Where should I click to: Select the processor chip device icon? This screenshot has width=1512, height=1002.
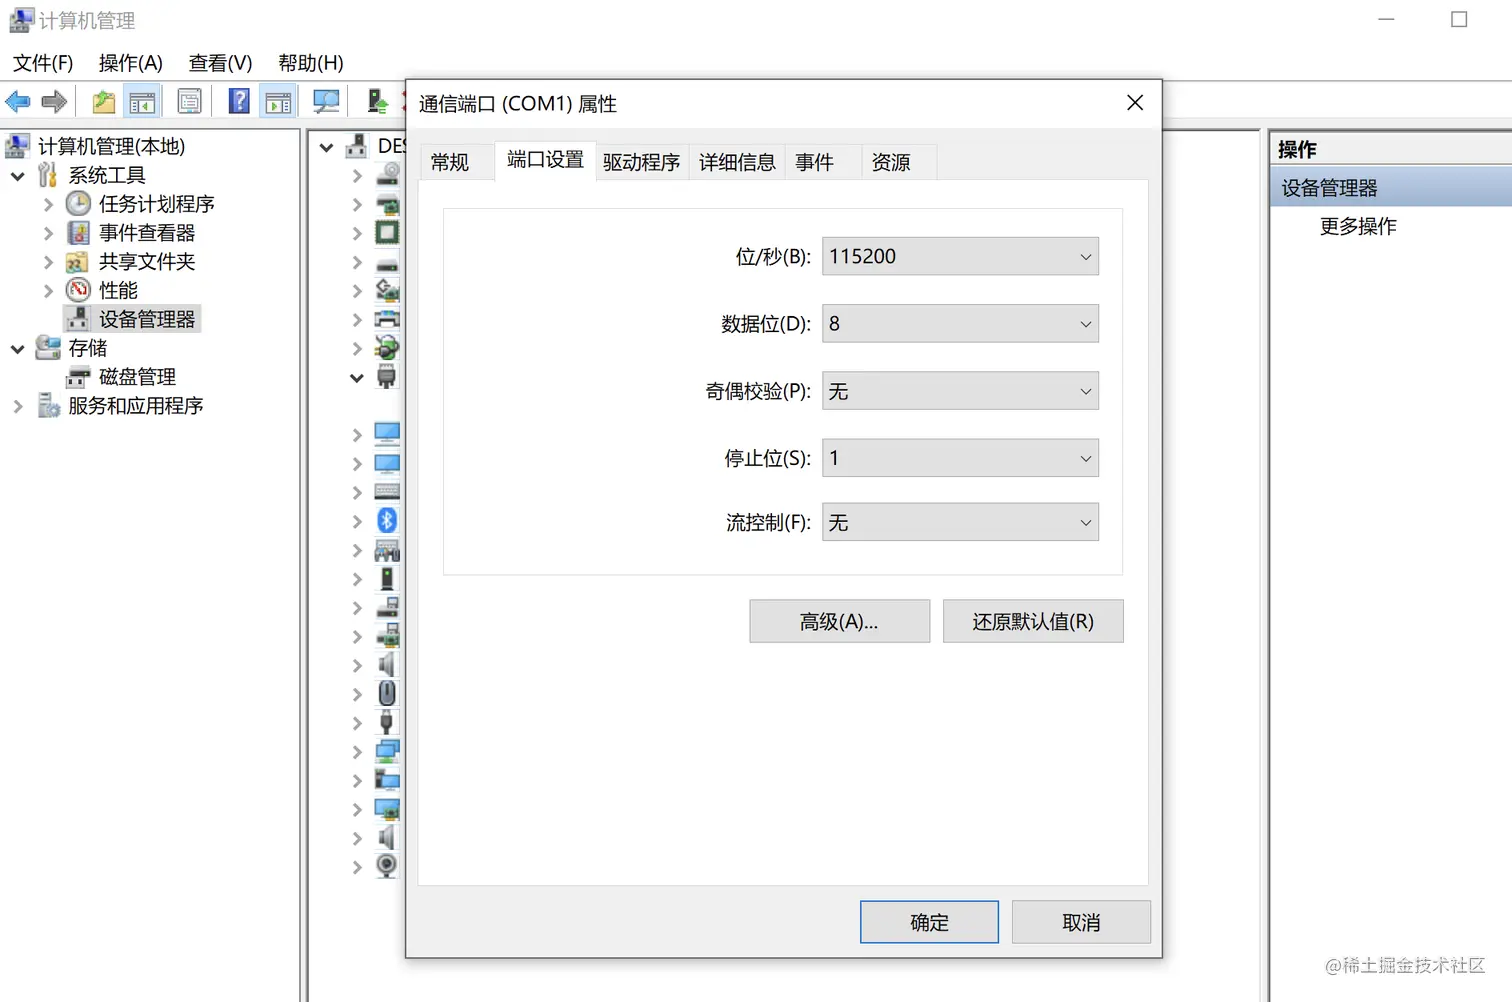coord(387,233)
